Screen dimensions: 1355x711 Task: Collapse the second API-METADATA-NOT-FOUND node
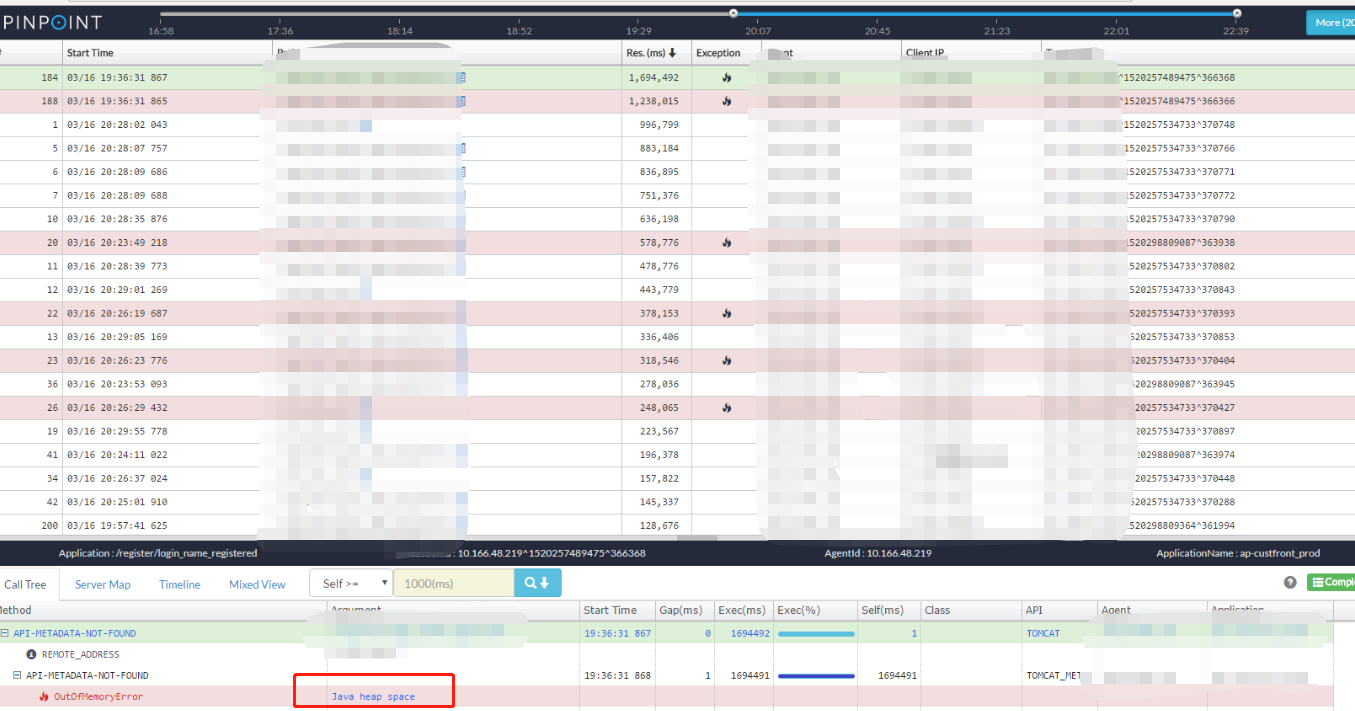[x=17, y=675]
